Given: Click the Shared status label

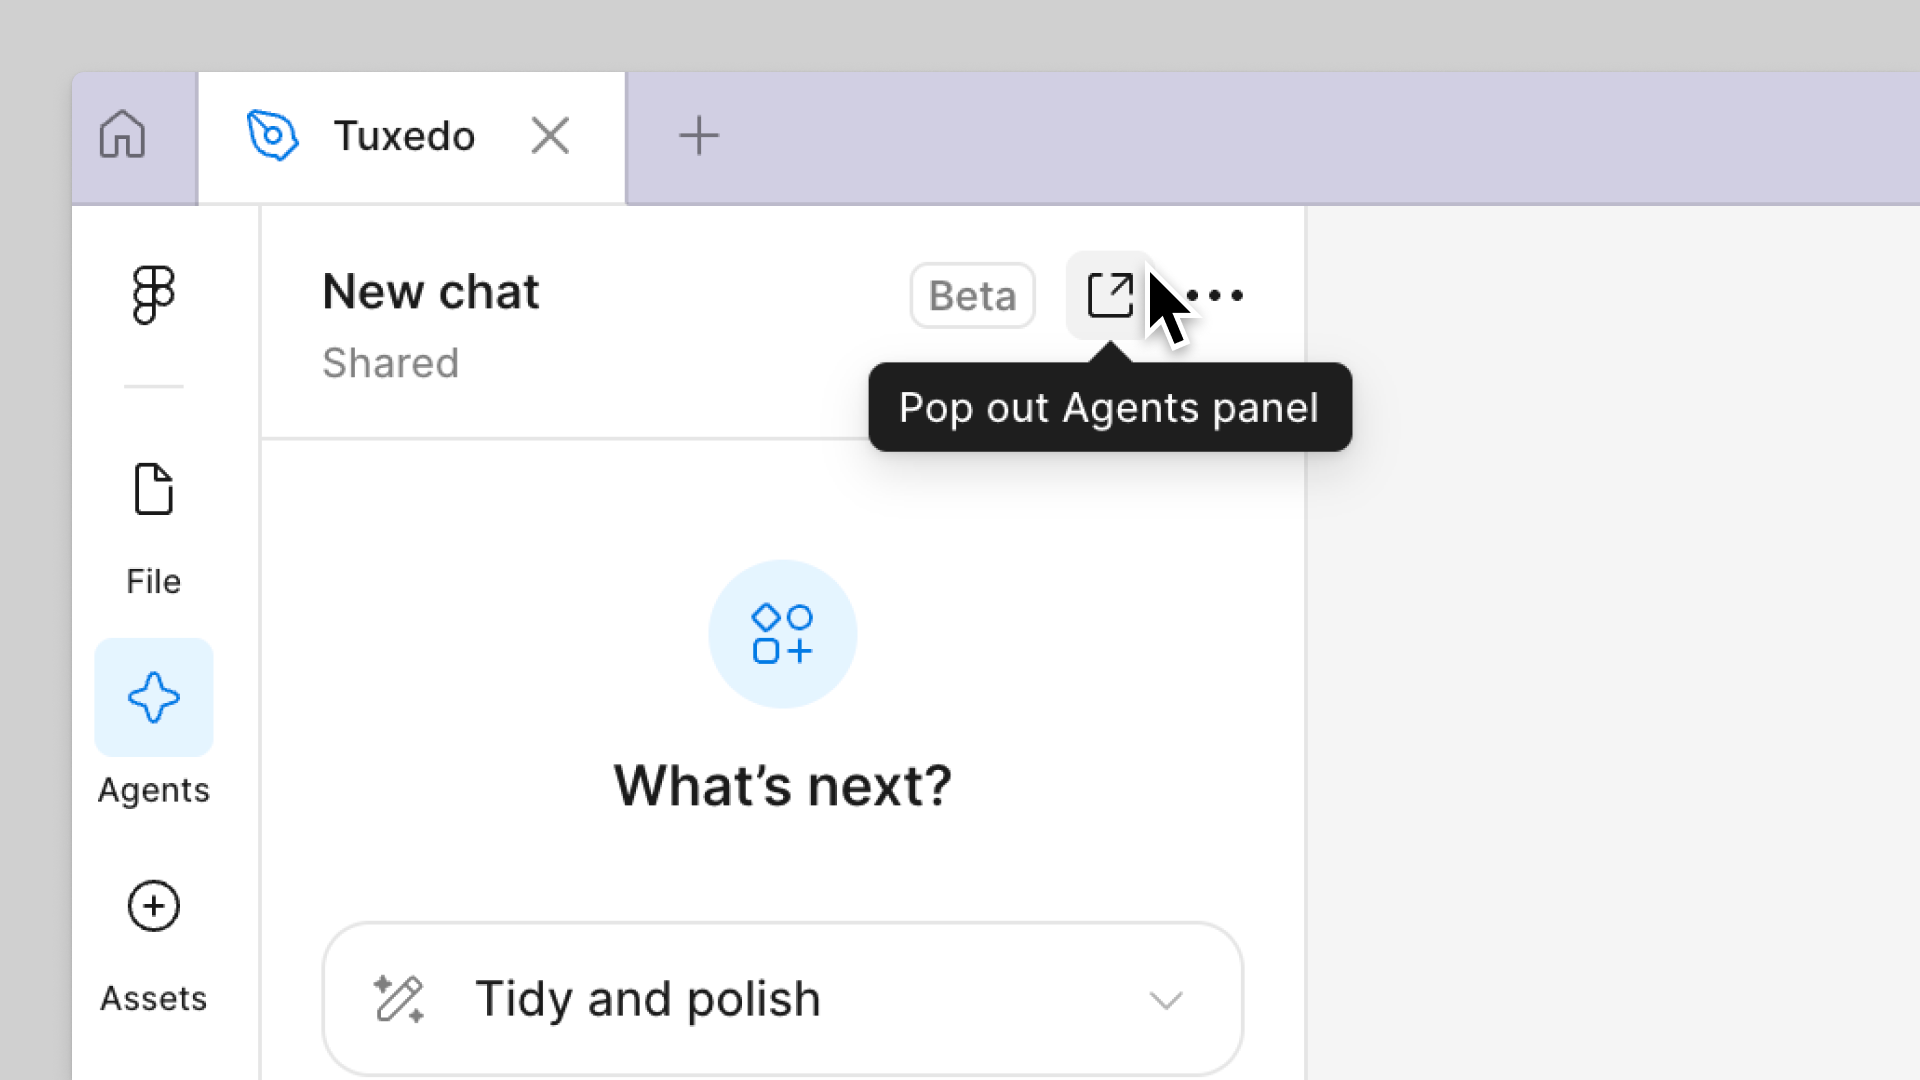Looking at the screenshot, I should click(x=391, y=363).
